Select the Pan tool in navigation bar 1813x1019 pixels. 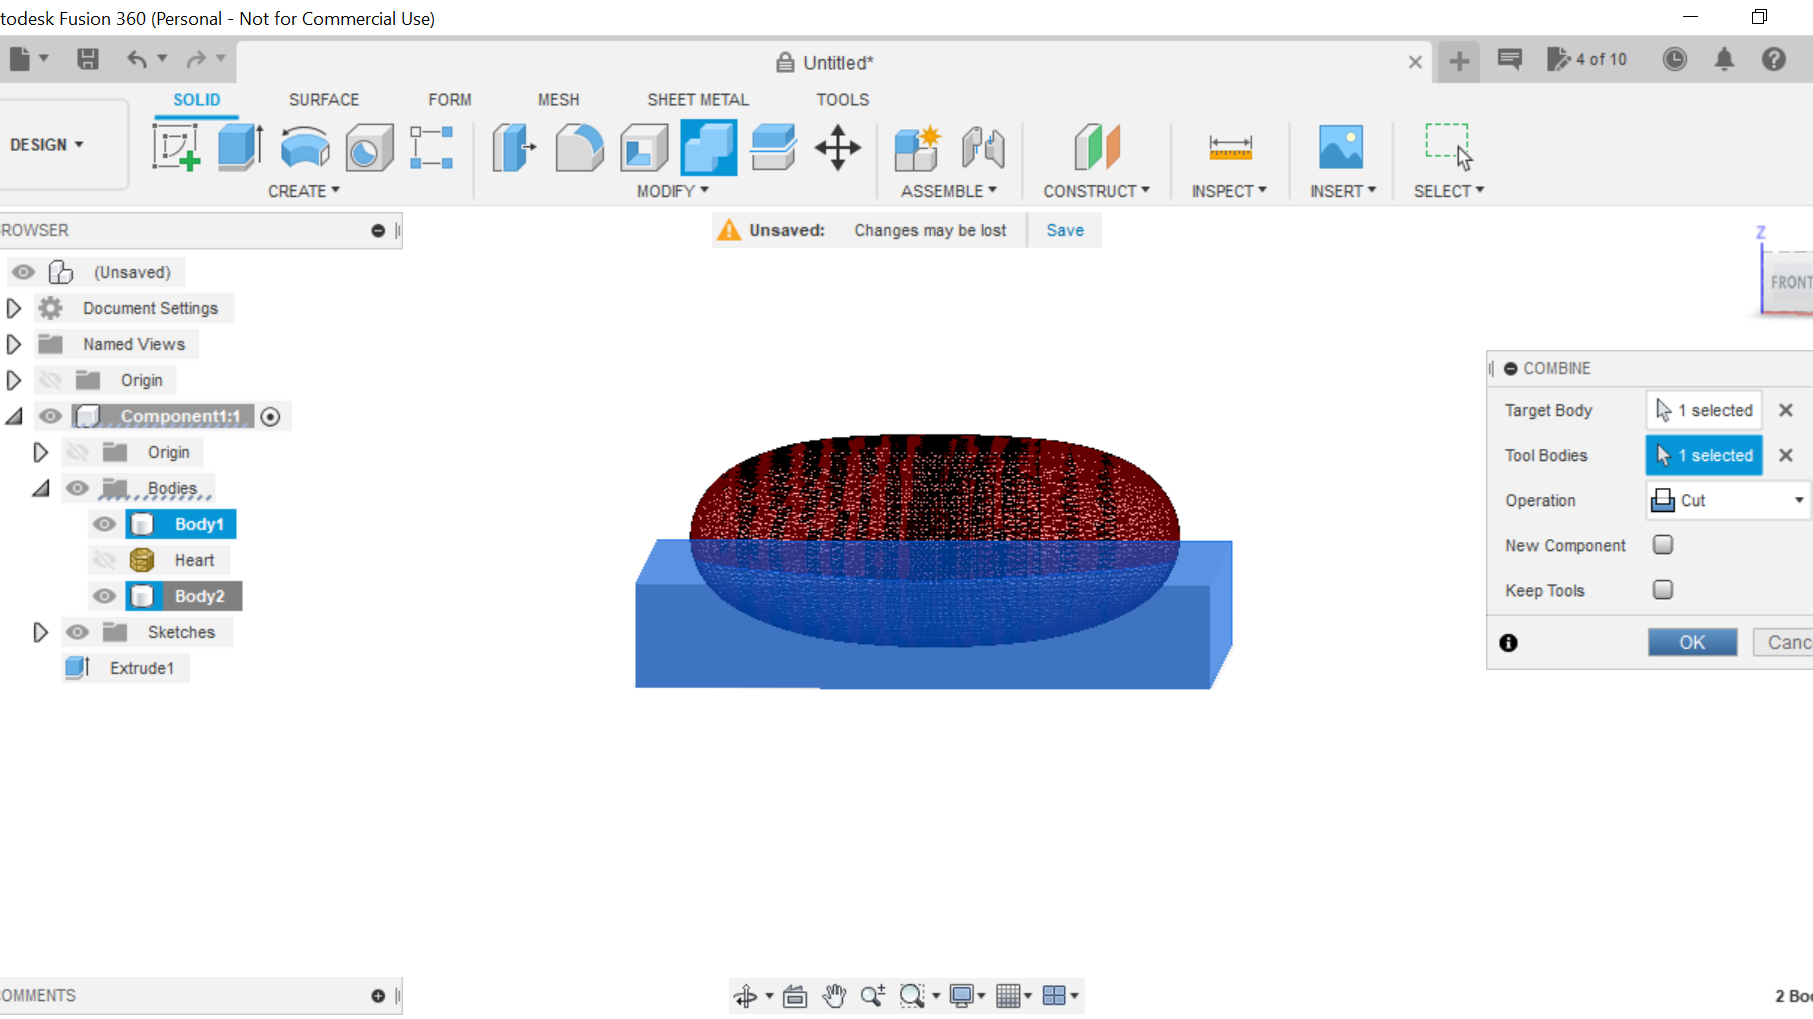point(835,995)
